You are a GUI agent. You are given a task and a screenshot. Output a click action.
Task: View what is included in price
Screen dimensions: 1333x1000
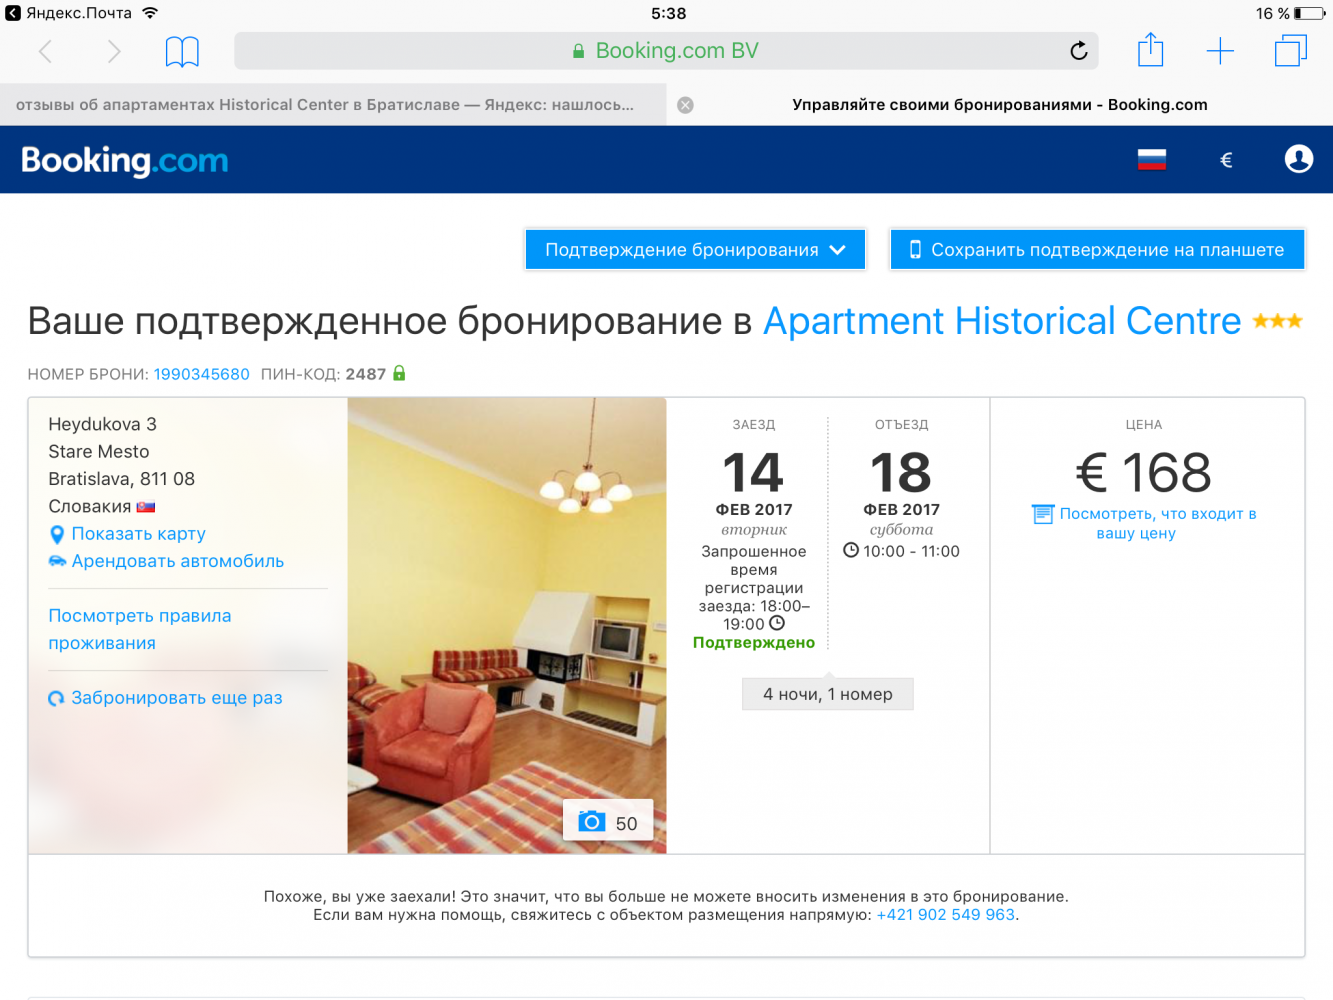(x=1146, y=523)
